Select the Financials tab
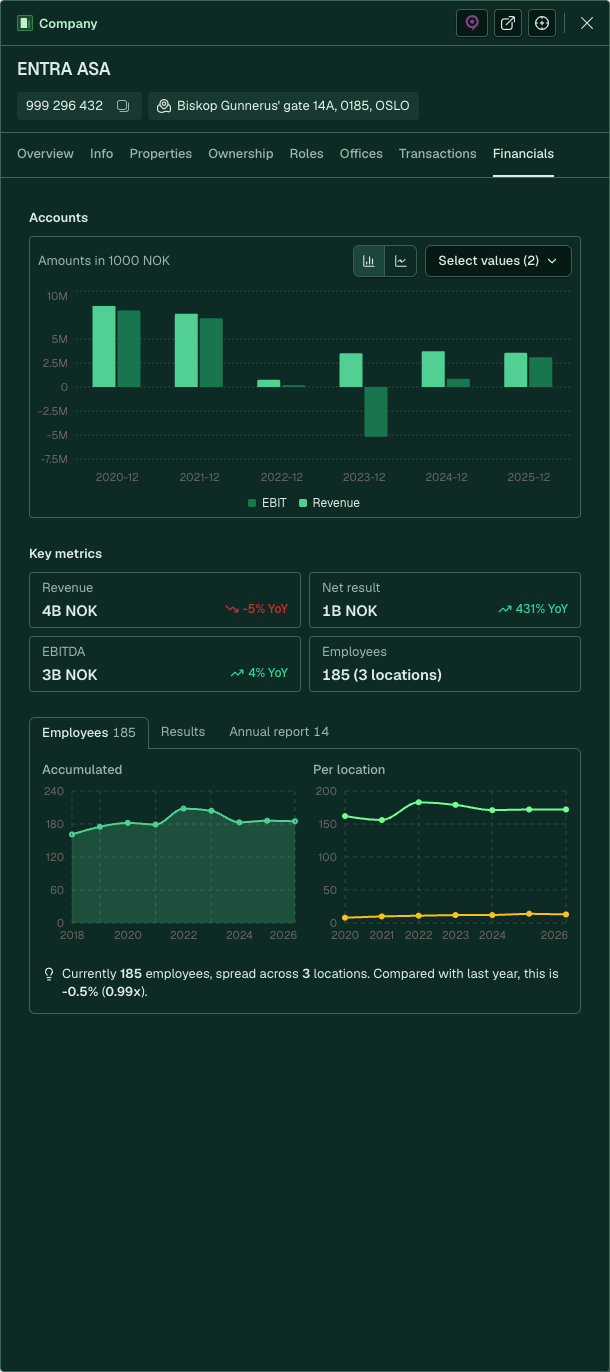This screenshot has width=610, height=1372. (x=523, y=154)
